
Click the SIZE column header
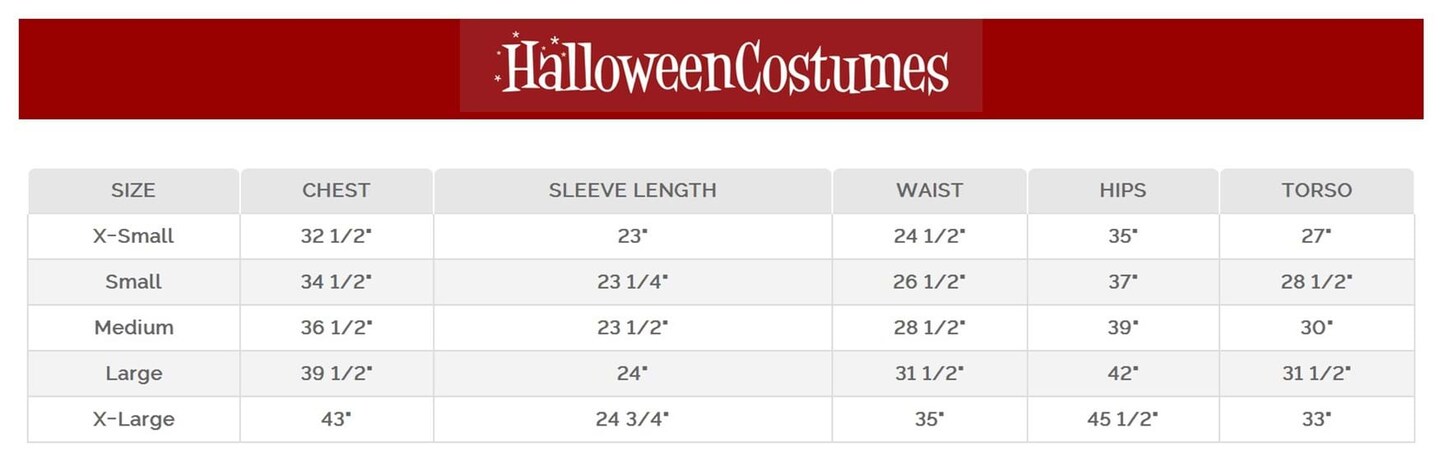click(133, 190)
